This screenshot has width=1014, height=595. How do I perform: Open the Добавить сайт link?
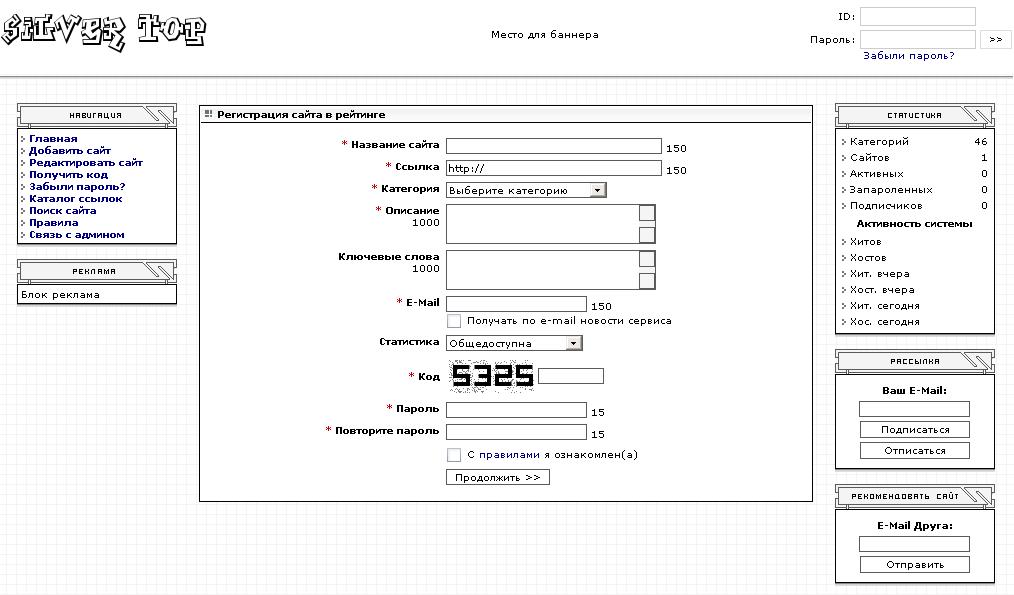pos(70,151)
